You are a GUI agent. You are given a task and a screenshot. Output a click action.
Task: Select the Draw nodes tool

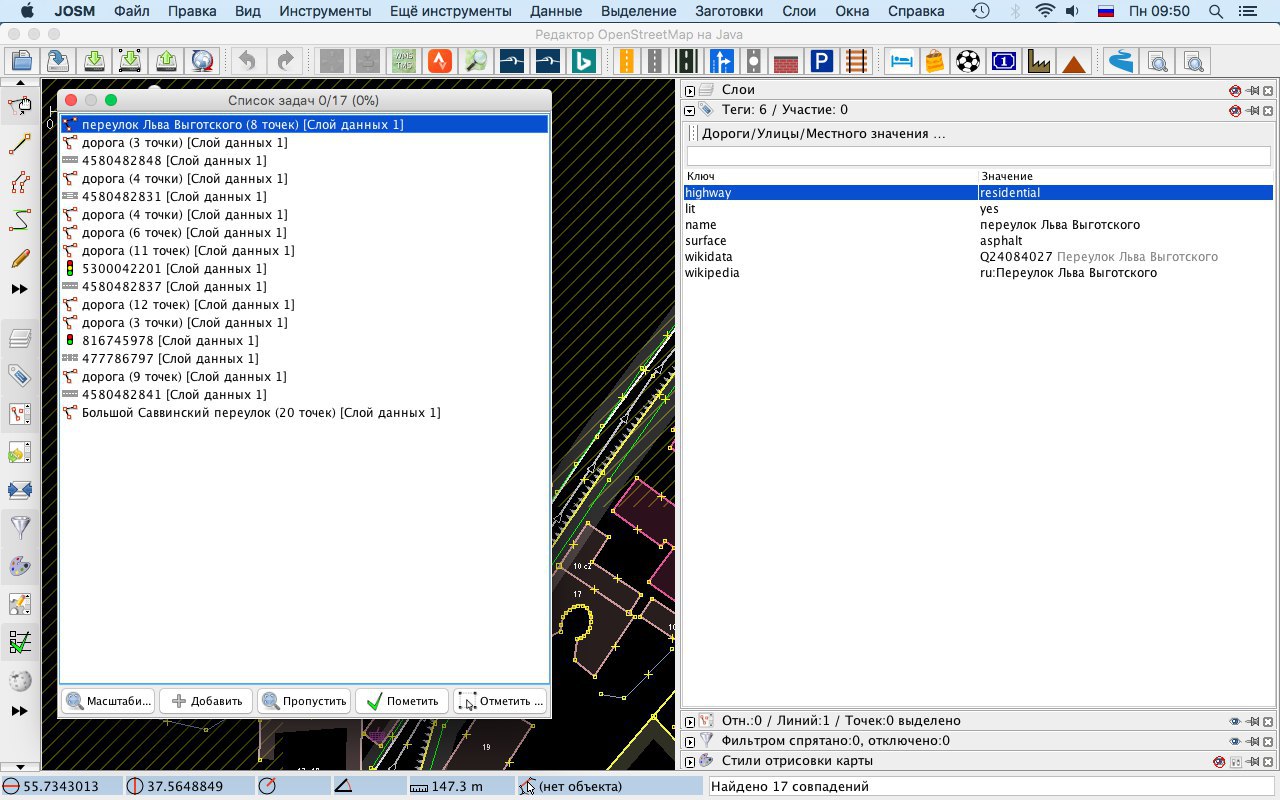pos(20,145)
